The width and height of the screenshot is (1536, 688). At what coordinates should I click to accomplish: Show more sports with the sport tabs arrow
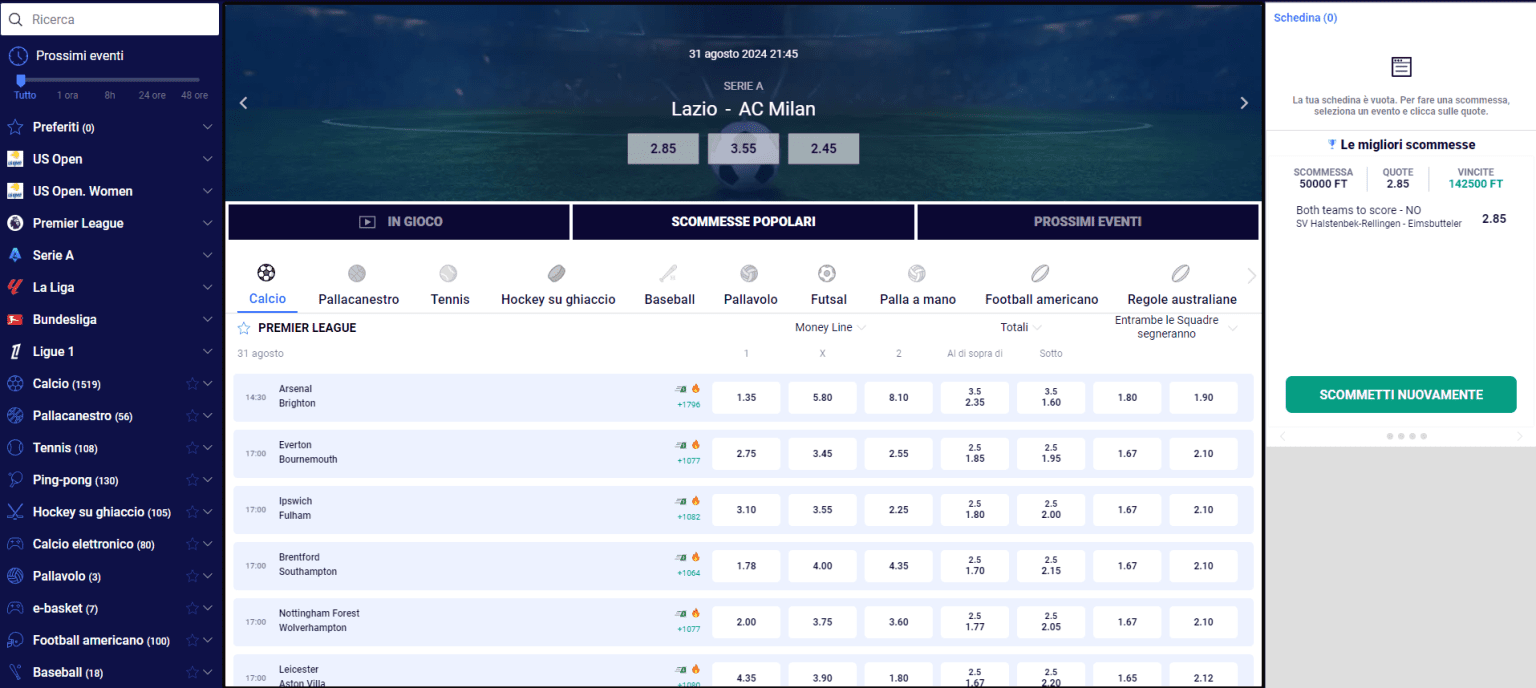[x=1251, y=276]
